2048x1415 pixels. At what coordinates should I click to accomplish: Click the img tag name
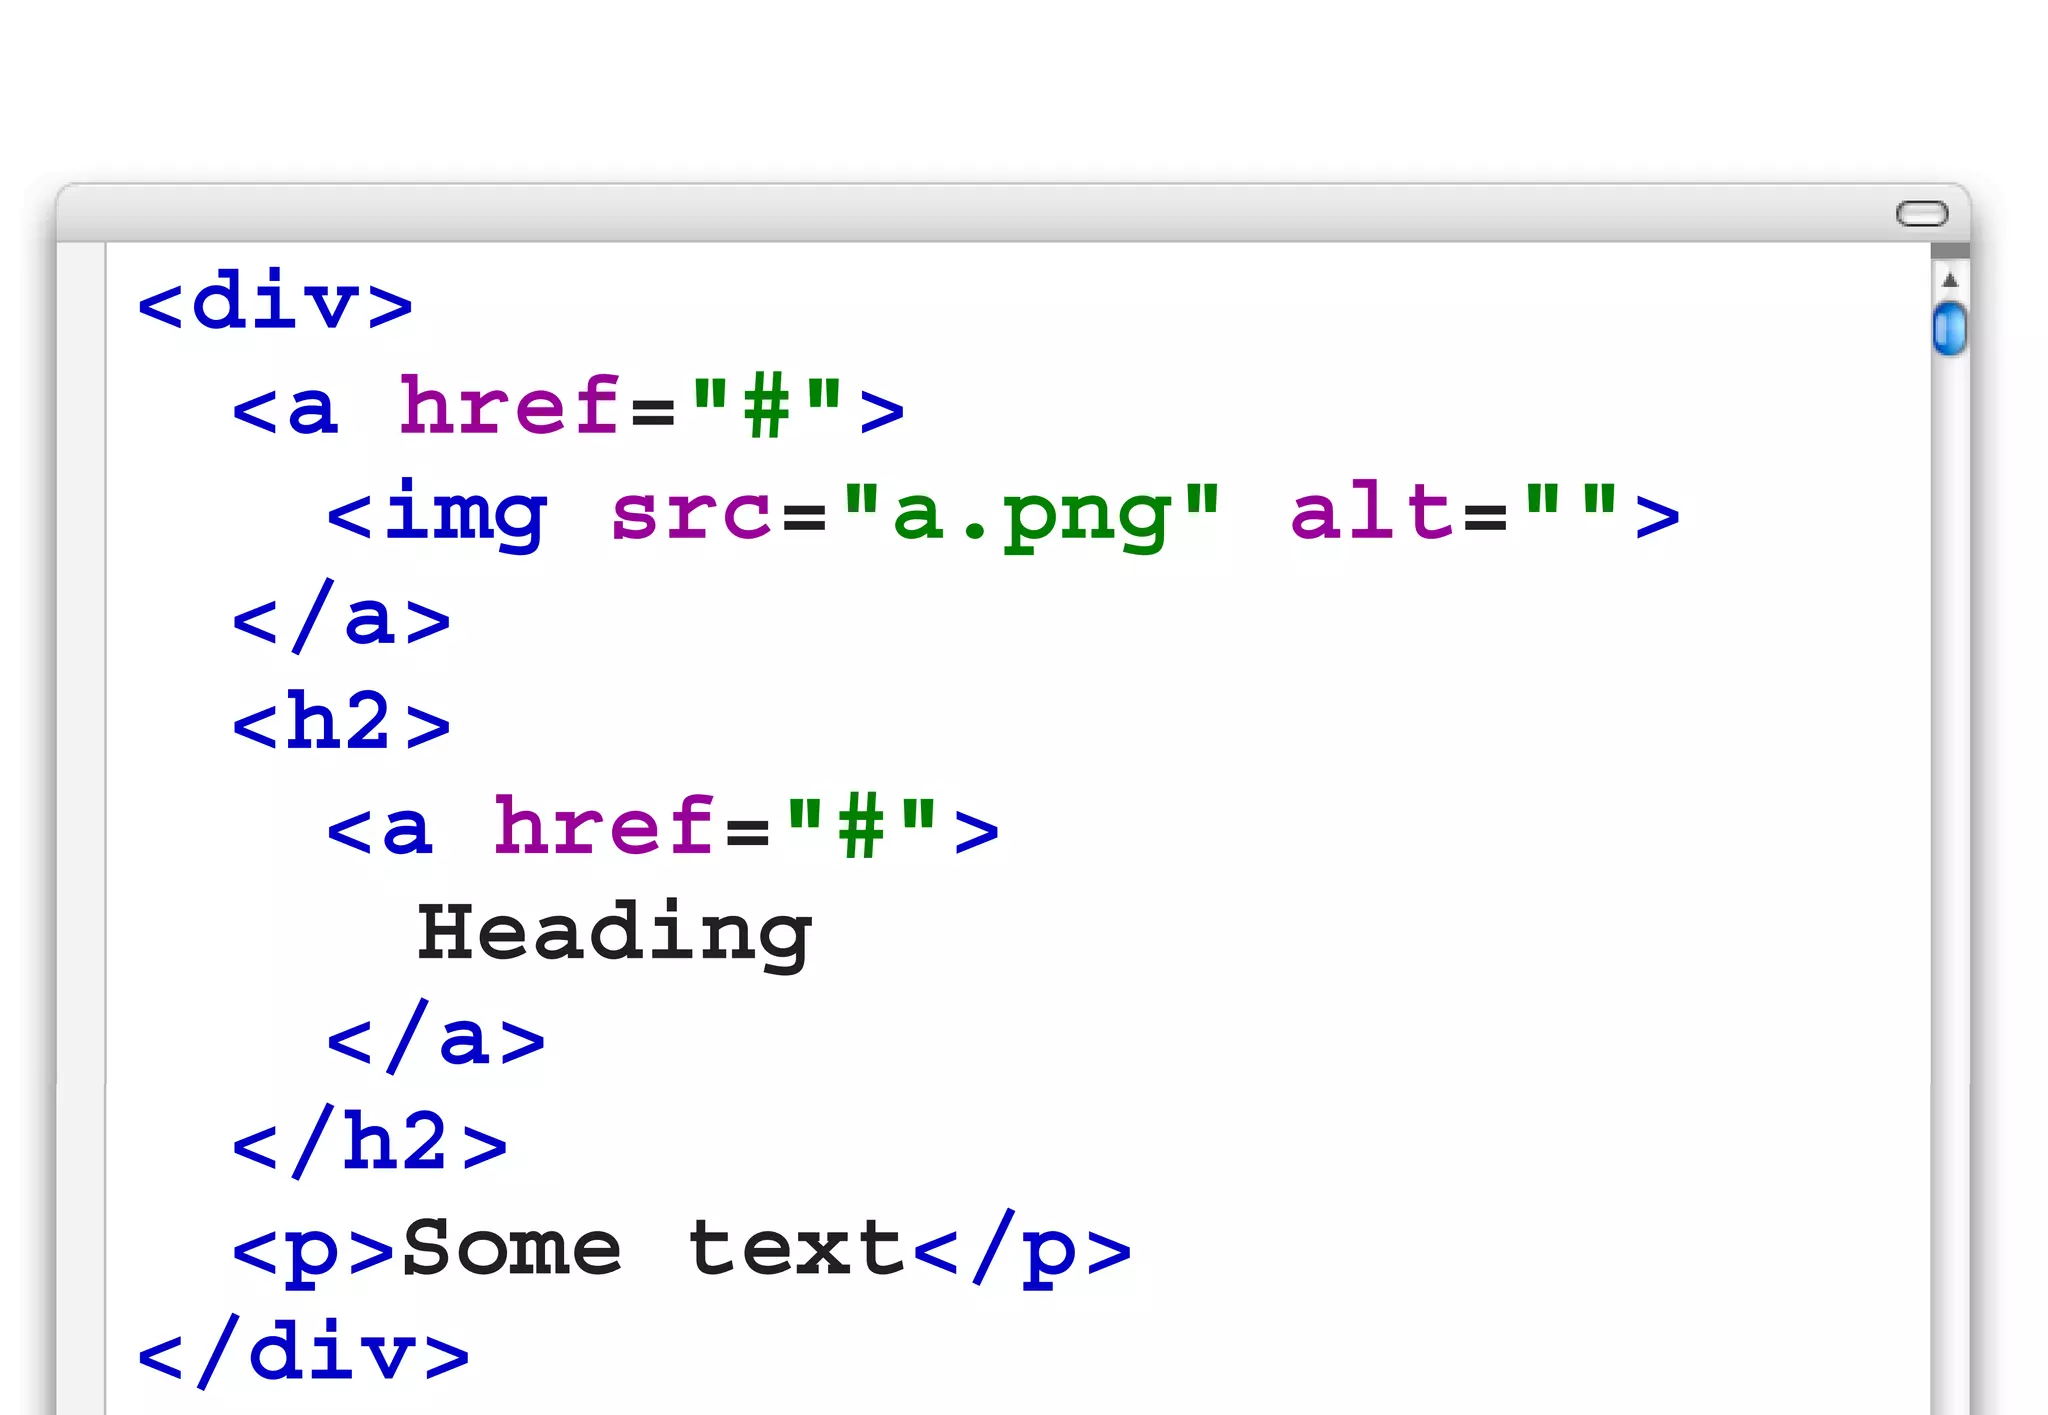(x=466, y=512)
